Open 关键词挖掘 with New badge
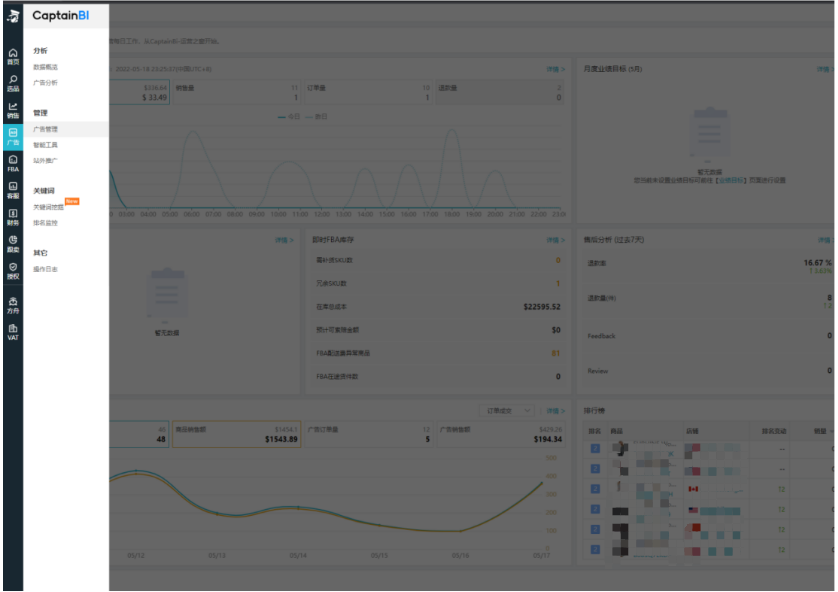This screenshot has height=592, width=838. (x=48, y=207)
